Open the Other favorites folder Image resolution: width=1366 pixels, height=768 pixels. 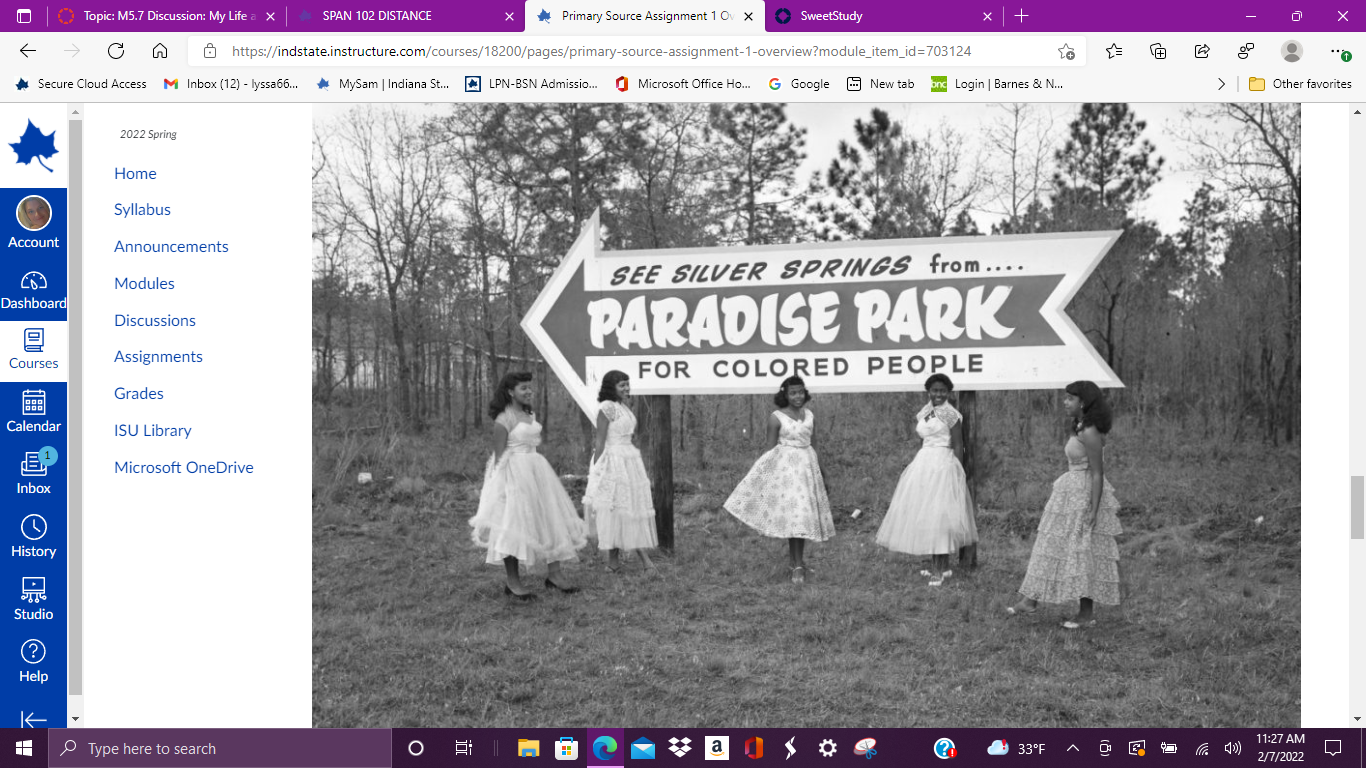[x=1300, y=84]
